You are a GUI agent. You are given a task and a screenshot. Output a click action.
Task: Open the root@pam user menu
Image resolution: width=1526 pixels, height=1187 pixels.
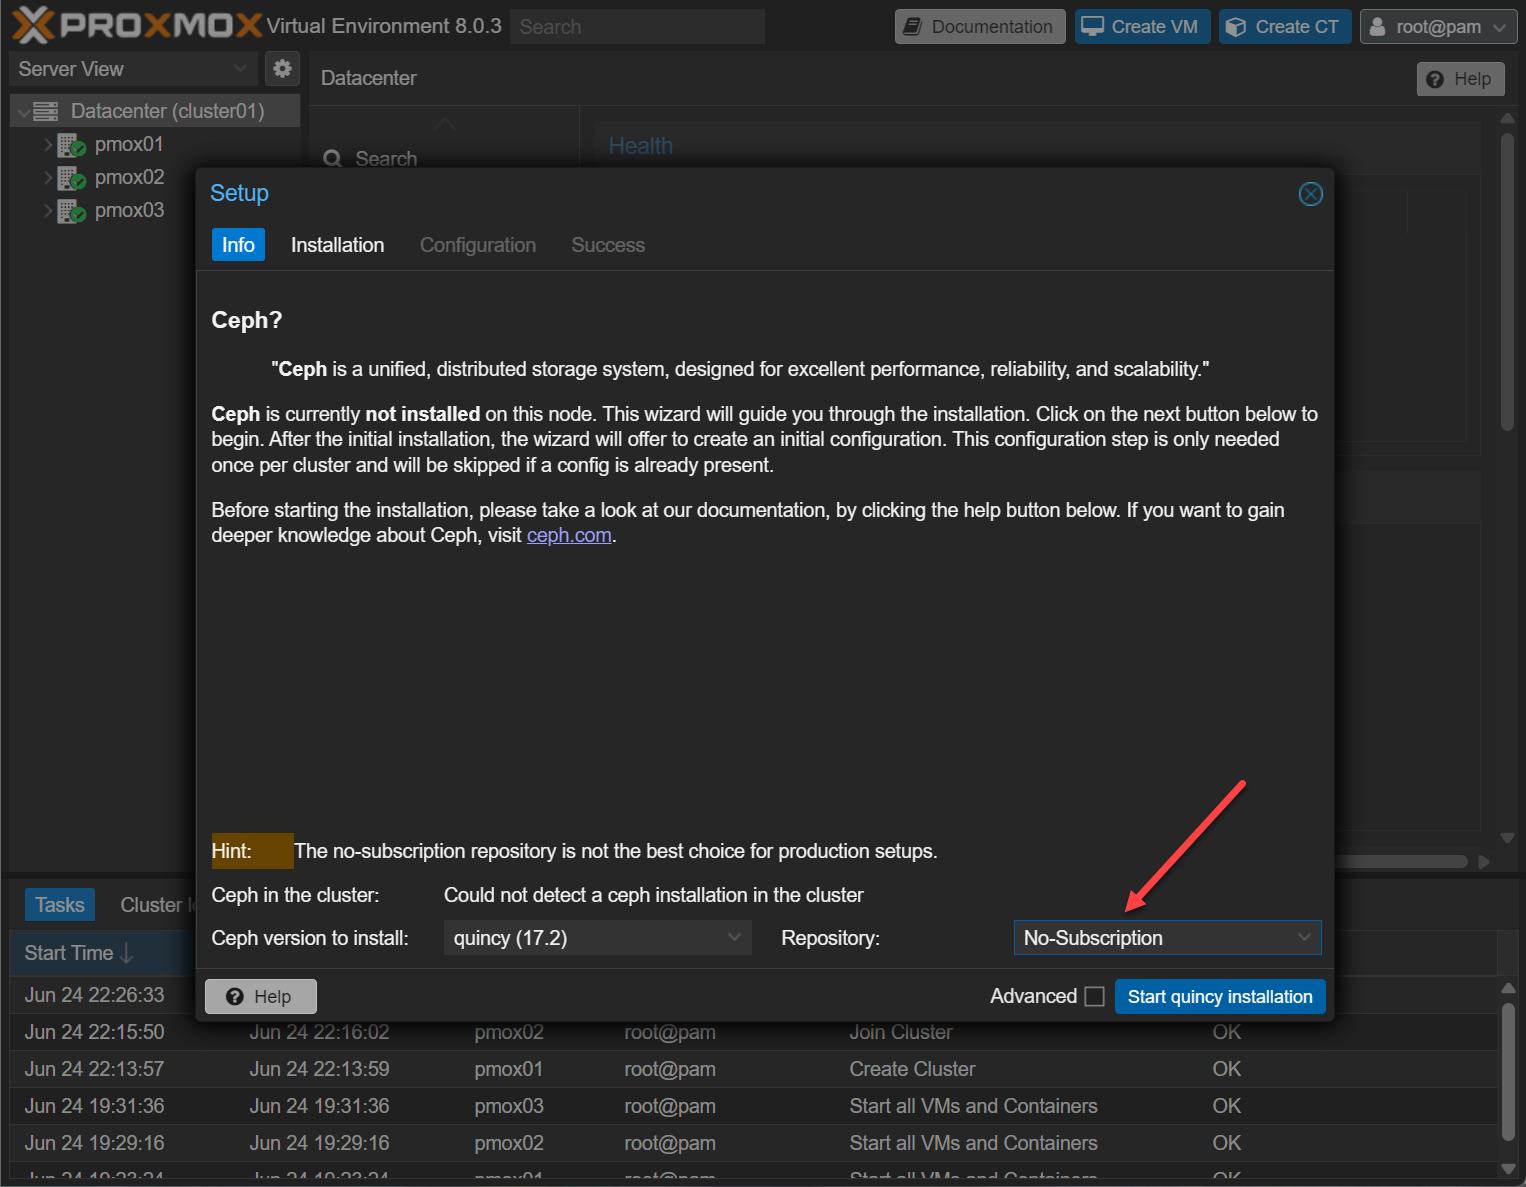(1437, 27)
